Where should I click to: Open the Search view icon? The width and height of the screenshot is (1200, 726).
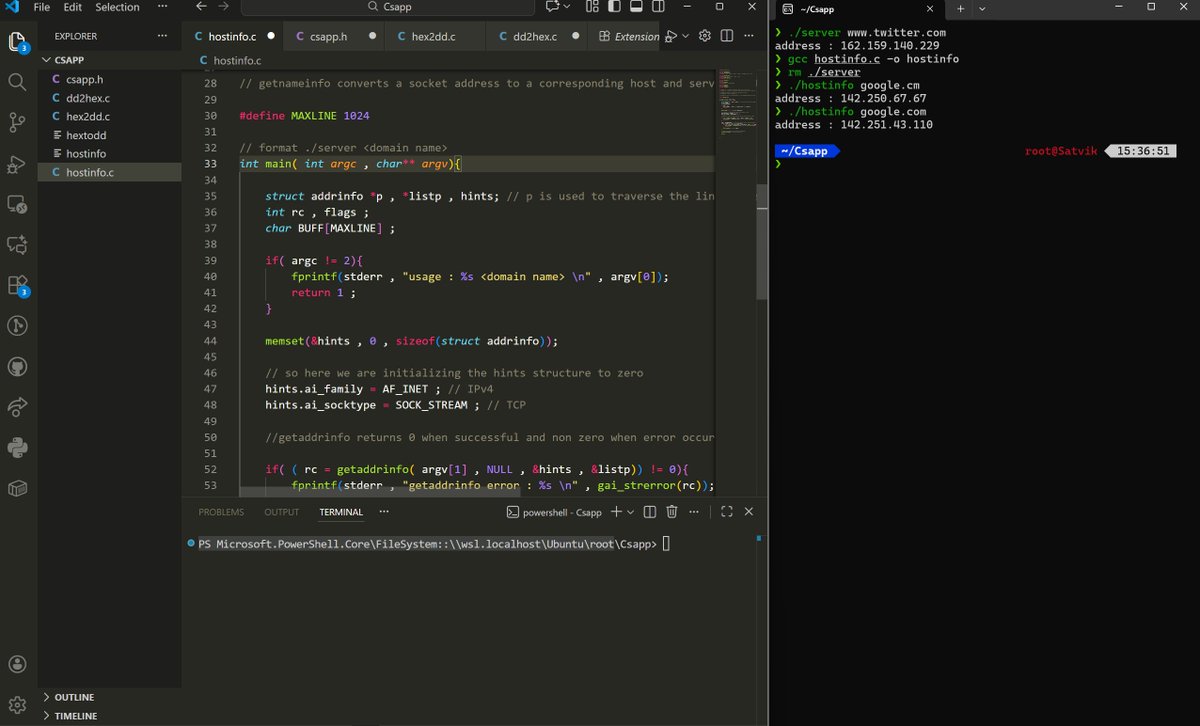tap(17, 82)
